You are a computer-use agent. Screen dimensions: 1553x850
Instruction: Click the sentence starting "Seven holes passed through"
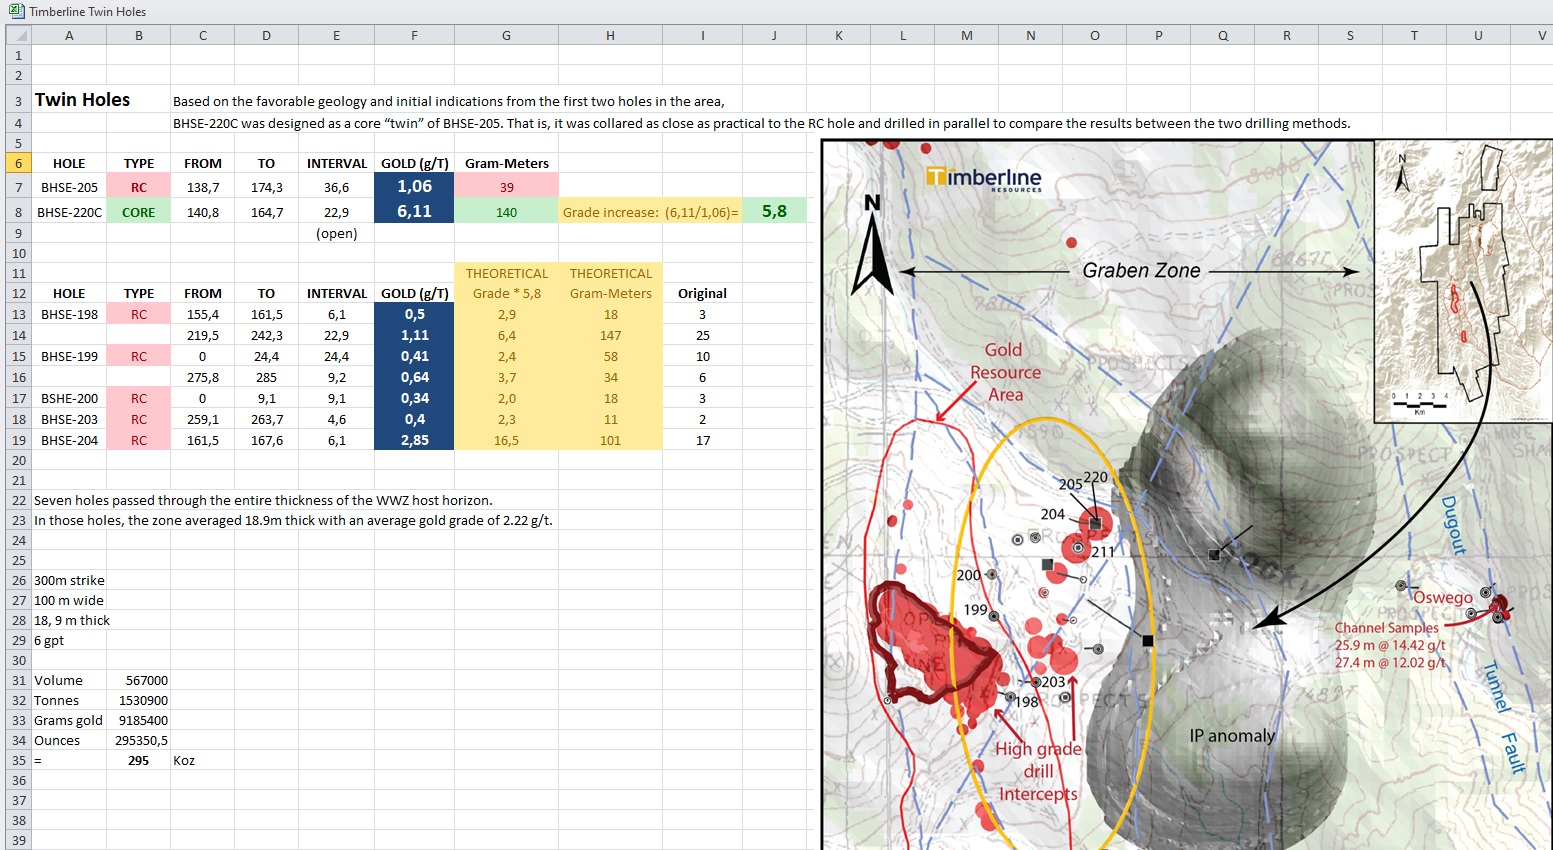coord(263,500)
